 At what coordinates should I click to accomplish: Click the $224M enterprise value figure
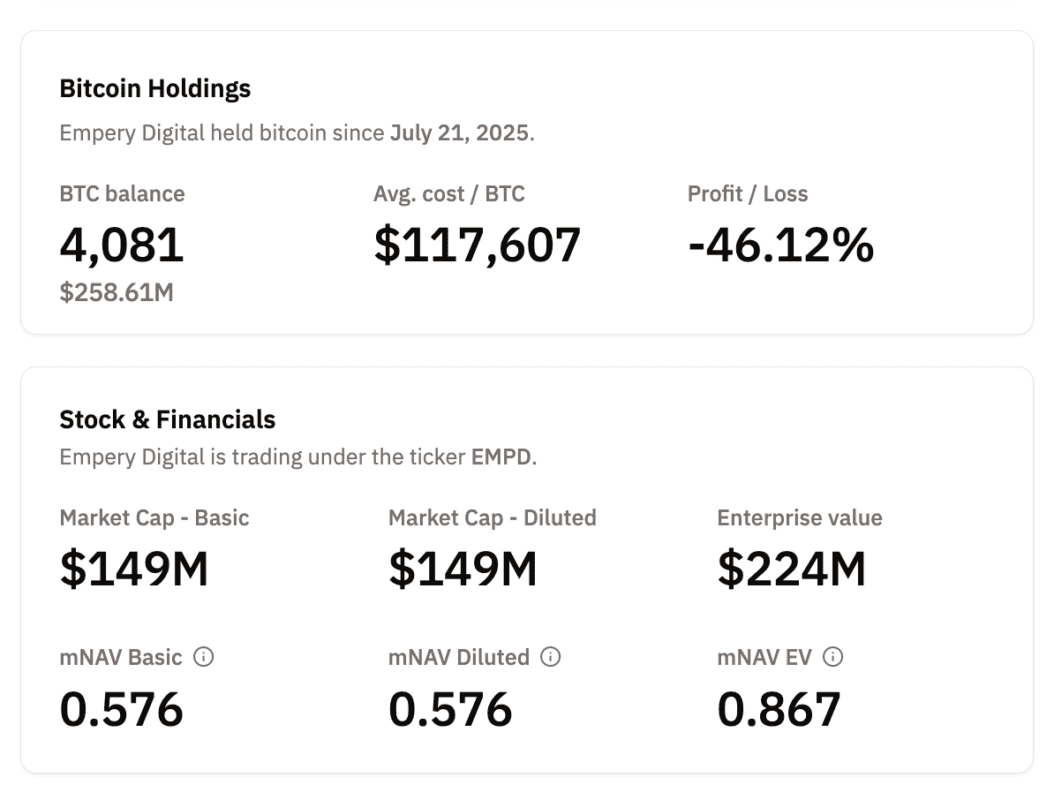point(791,568)
